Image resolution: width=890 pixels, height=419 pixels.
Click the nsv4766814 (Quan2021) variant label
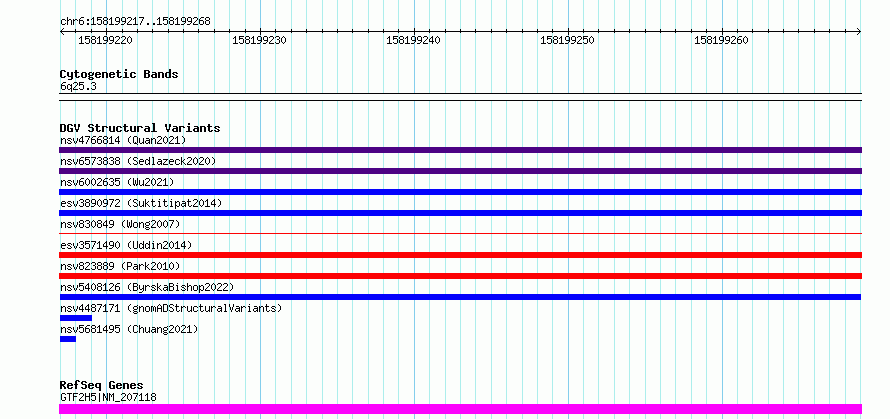[123, 140]
